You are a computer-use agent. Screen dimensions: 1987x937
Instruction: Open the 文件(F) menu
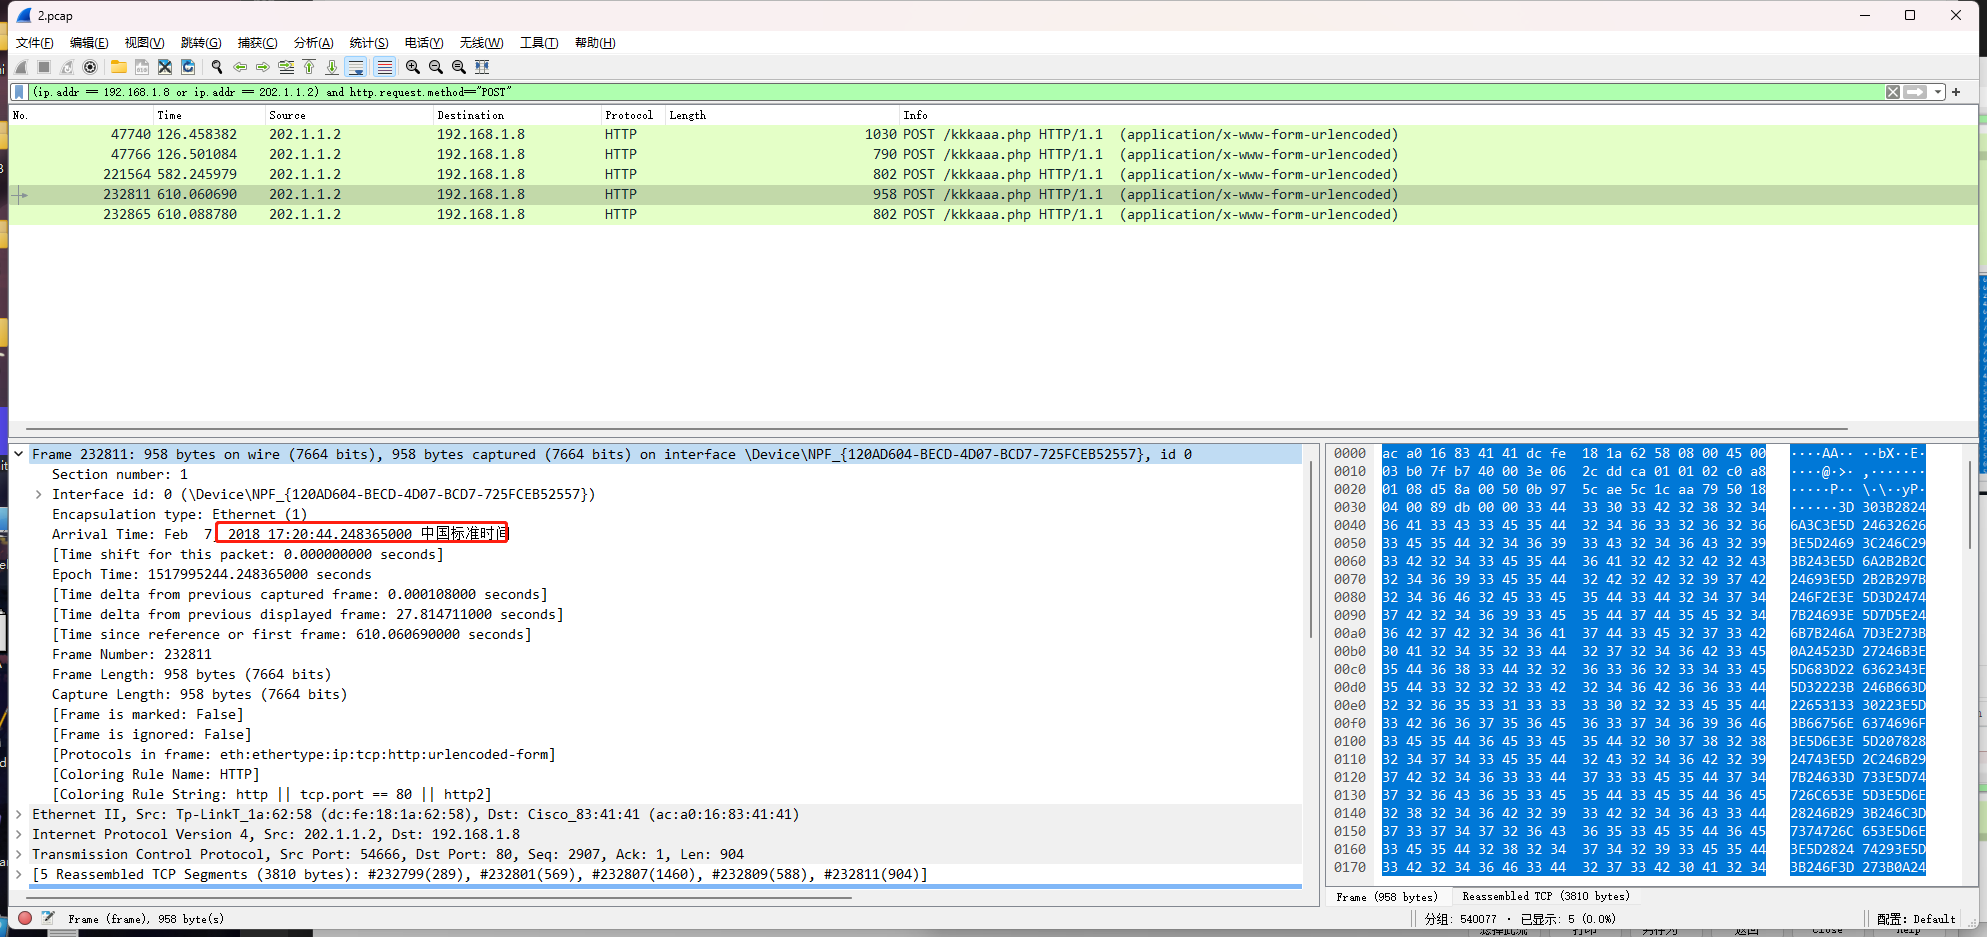tap(35, 43)
